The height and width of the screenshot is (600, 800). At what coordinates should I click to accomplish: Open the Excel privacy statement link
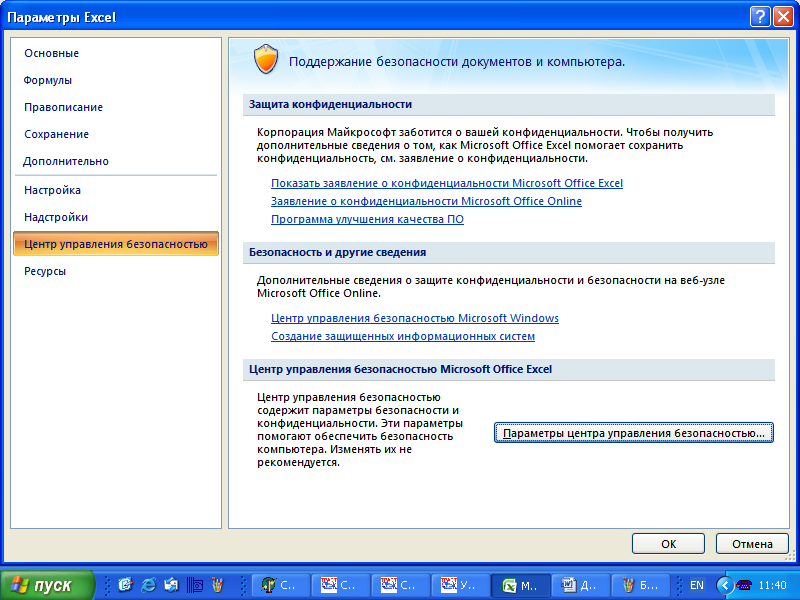446,183
